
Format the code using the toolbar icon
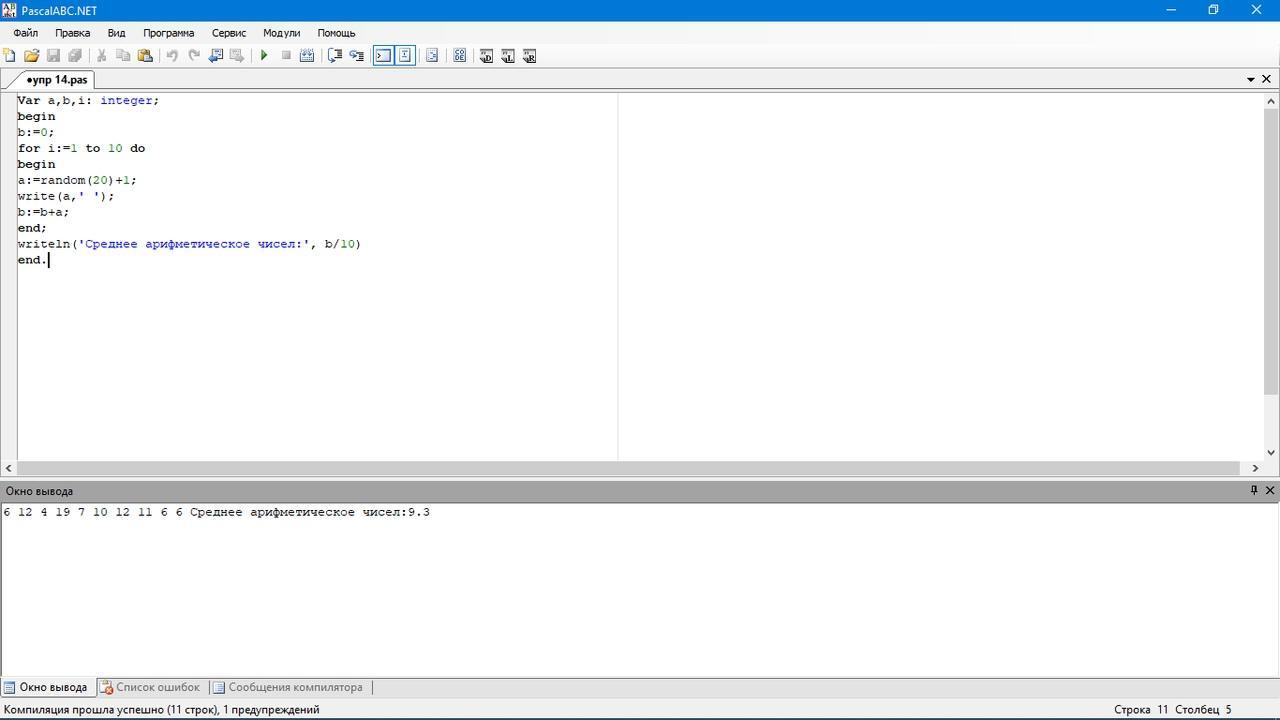(x=432, y=56)
